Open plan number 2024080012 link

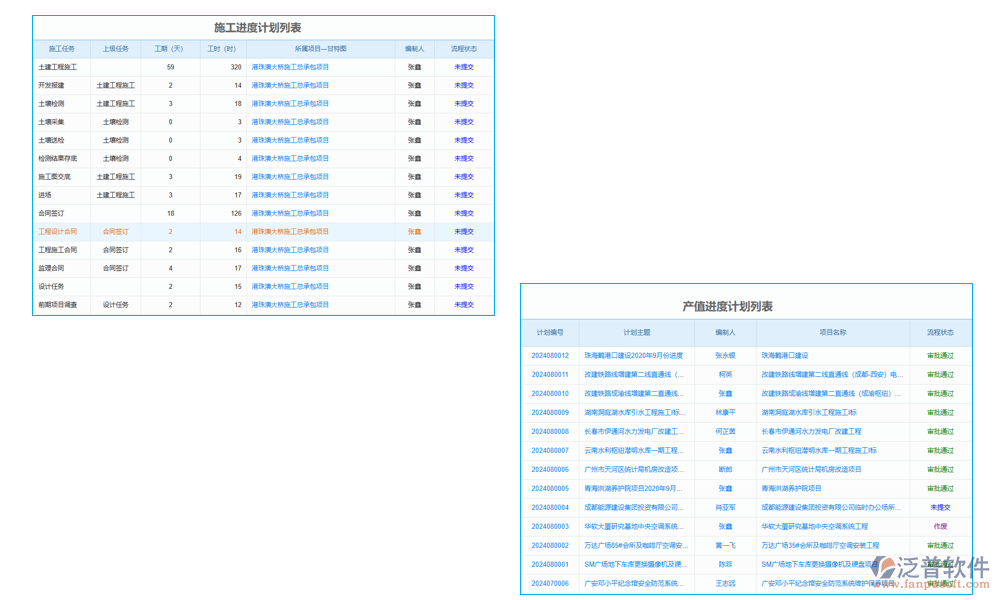[x=551, y=354]
